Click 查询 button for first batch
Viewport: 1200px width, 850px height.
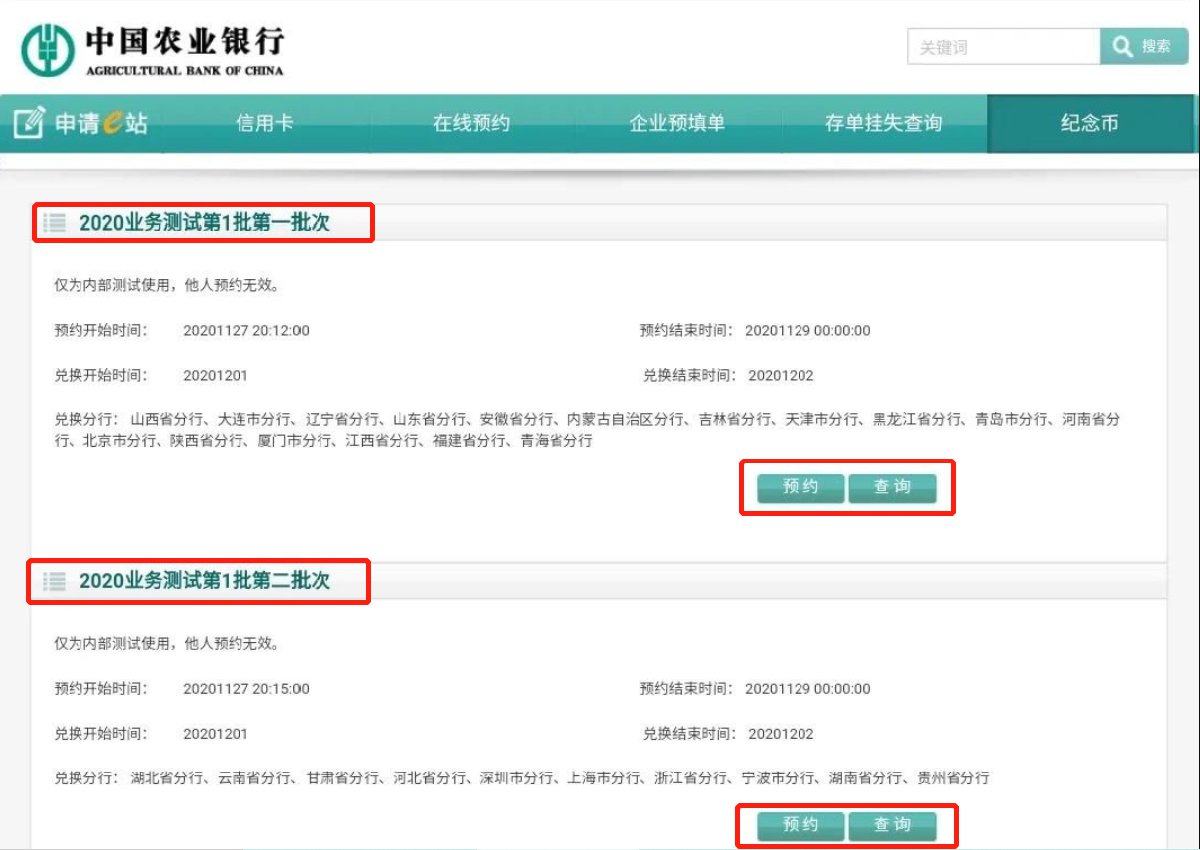[892, 488]
